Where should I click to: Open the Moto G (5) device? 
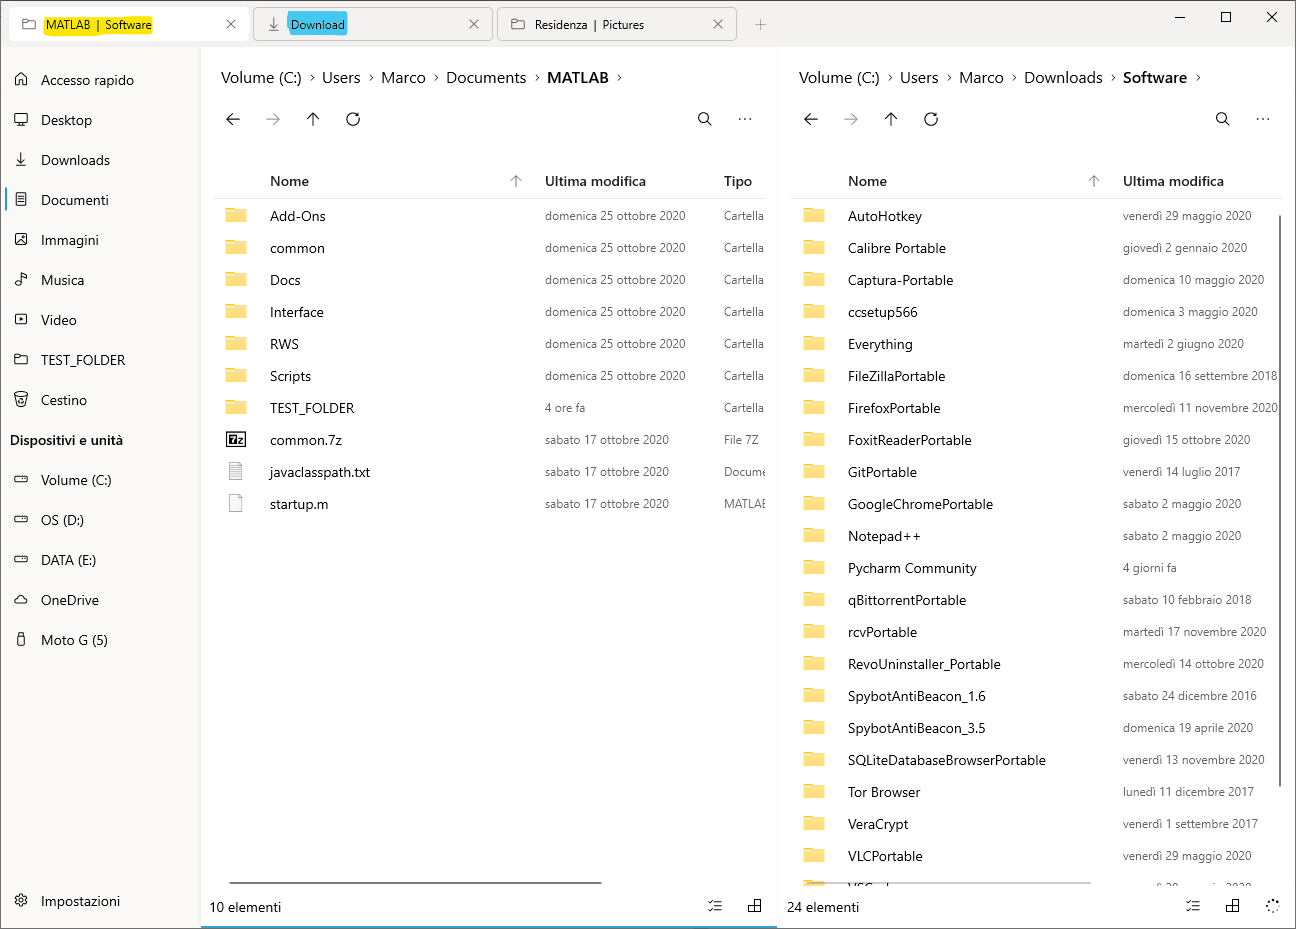coord(73,639)
